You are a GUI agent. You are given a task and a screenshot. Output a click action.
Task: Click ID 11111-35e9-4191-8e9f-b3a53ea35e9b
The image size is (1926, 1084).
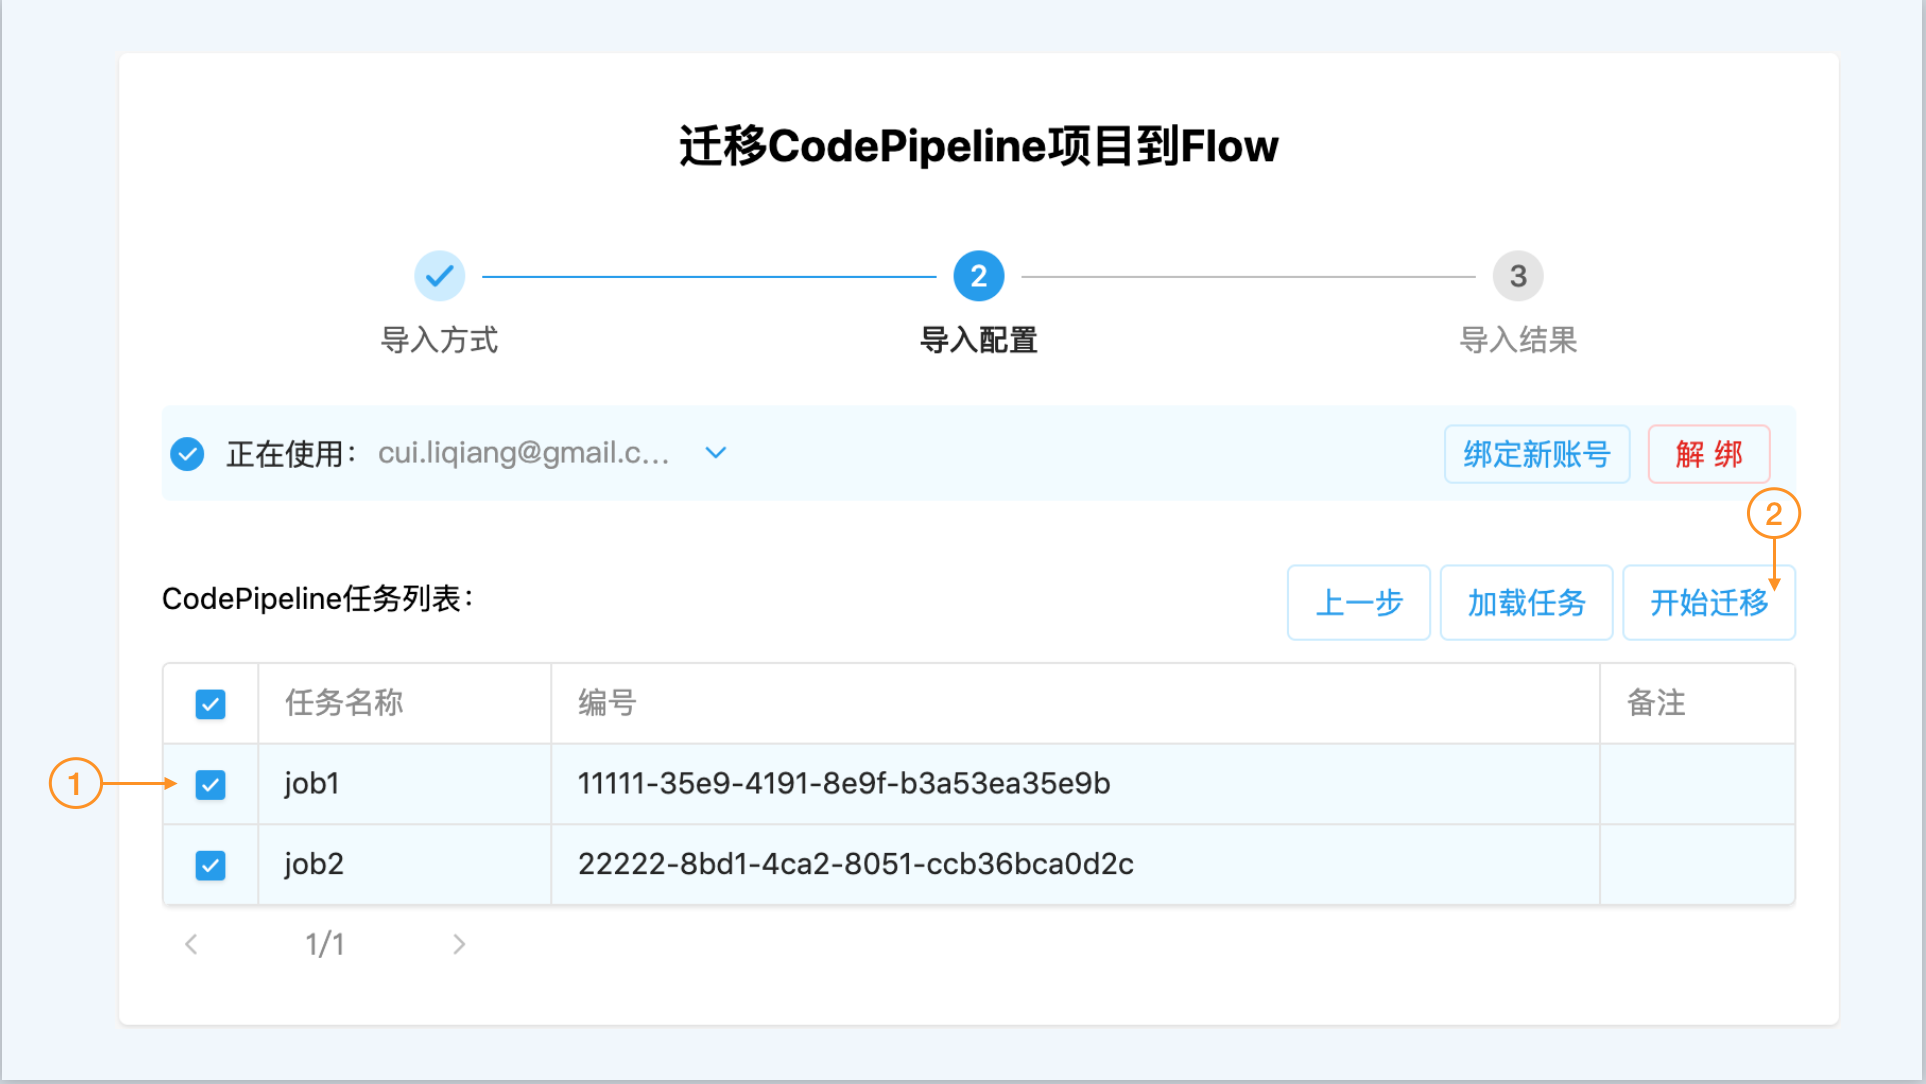click(844, 784)
